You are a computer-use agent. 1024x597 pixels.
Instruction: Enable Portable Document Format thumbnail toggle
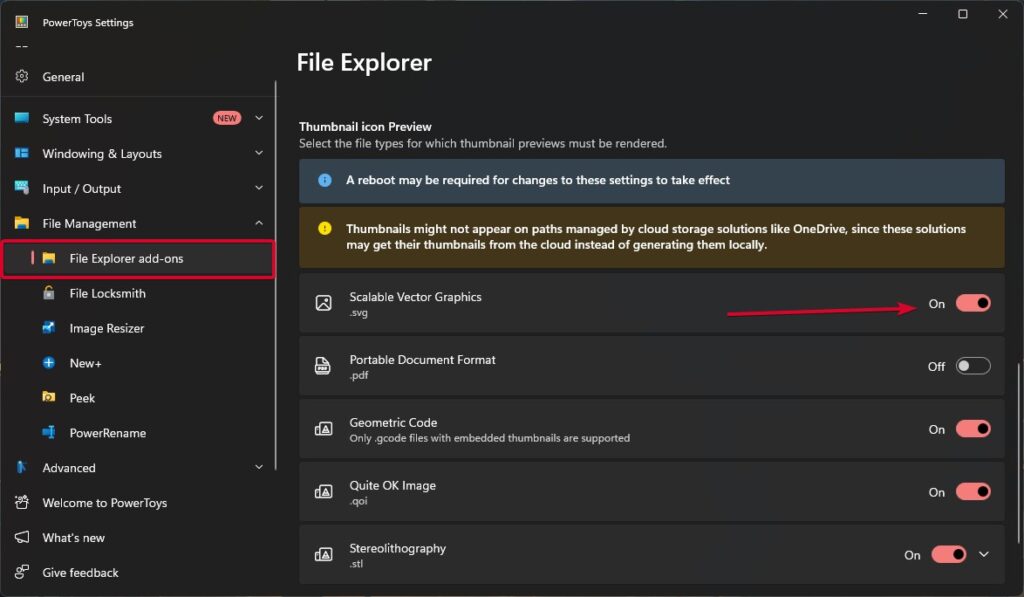coord(973,366)
